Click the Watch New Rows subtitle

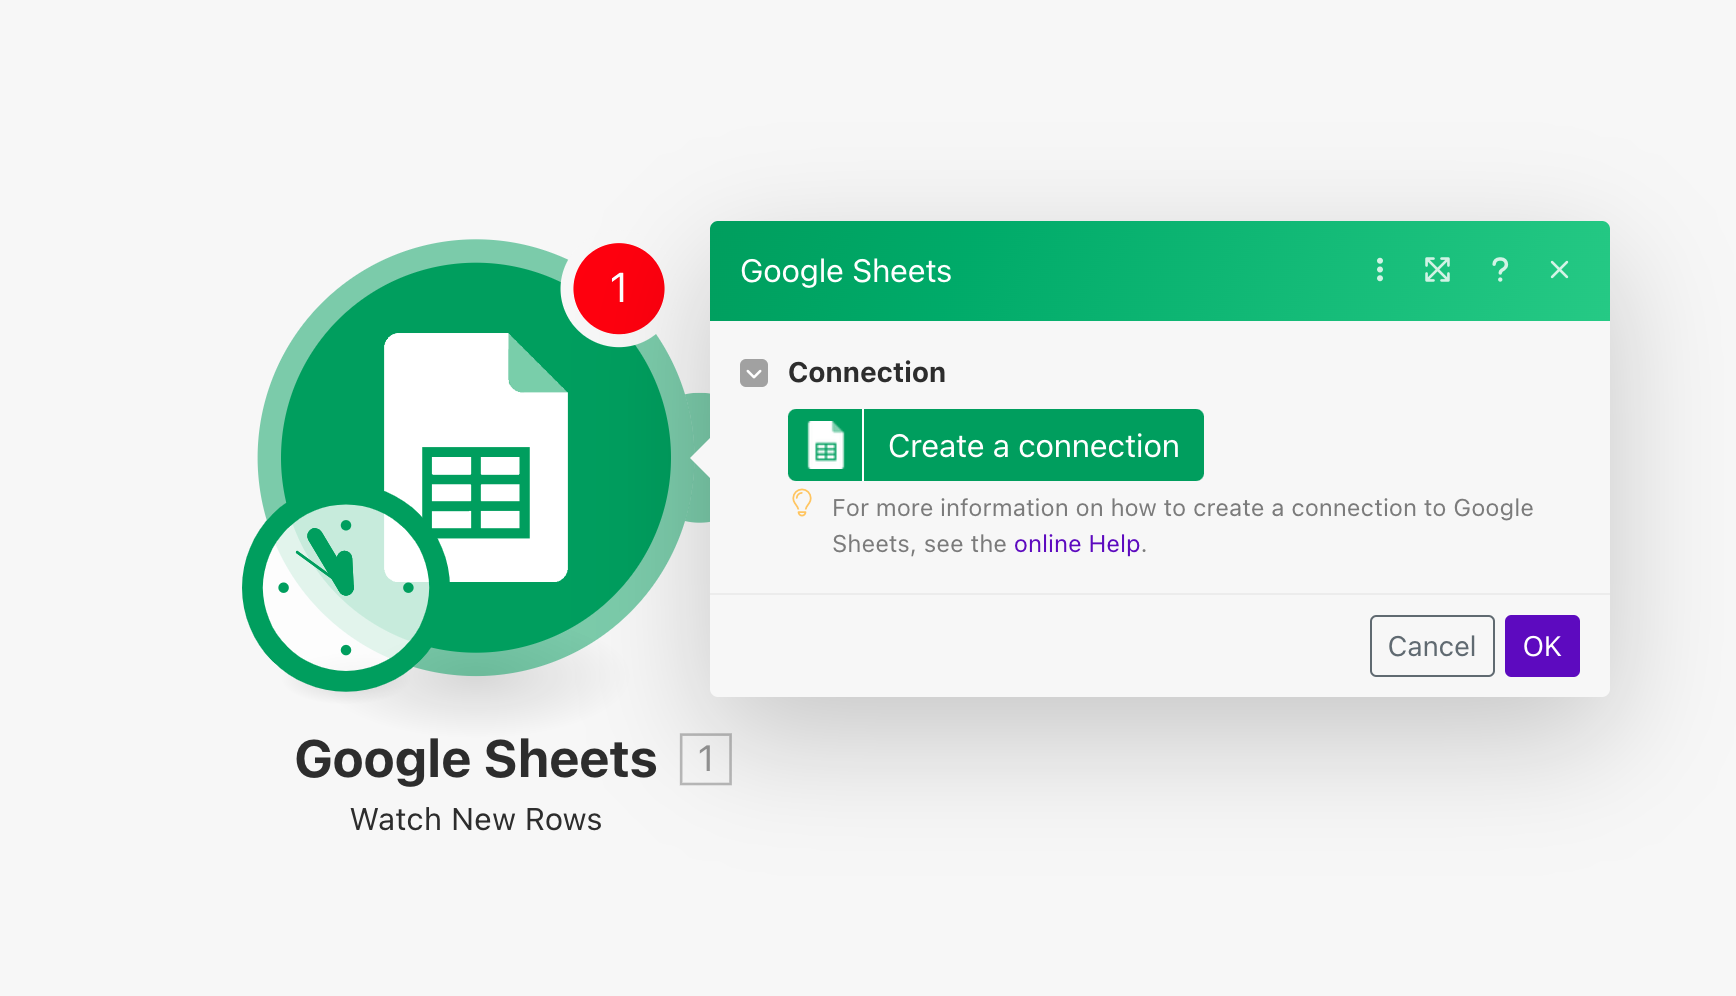[476, 820]
